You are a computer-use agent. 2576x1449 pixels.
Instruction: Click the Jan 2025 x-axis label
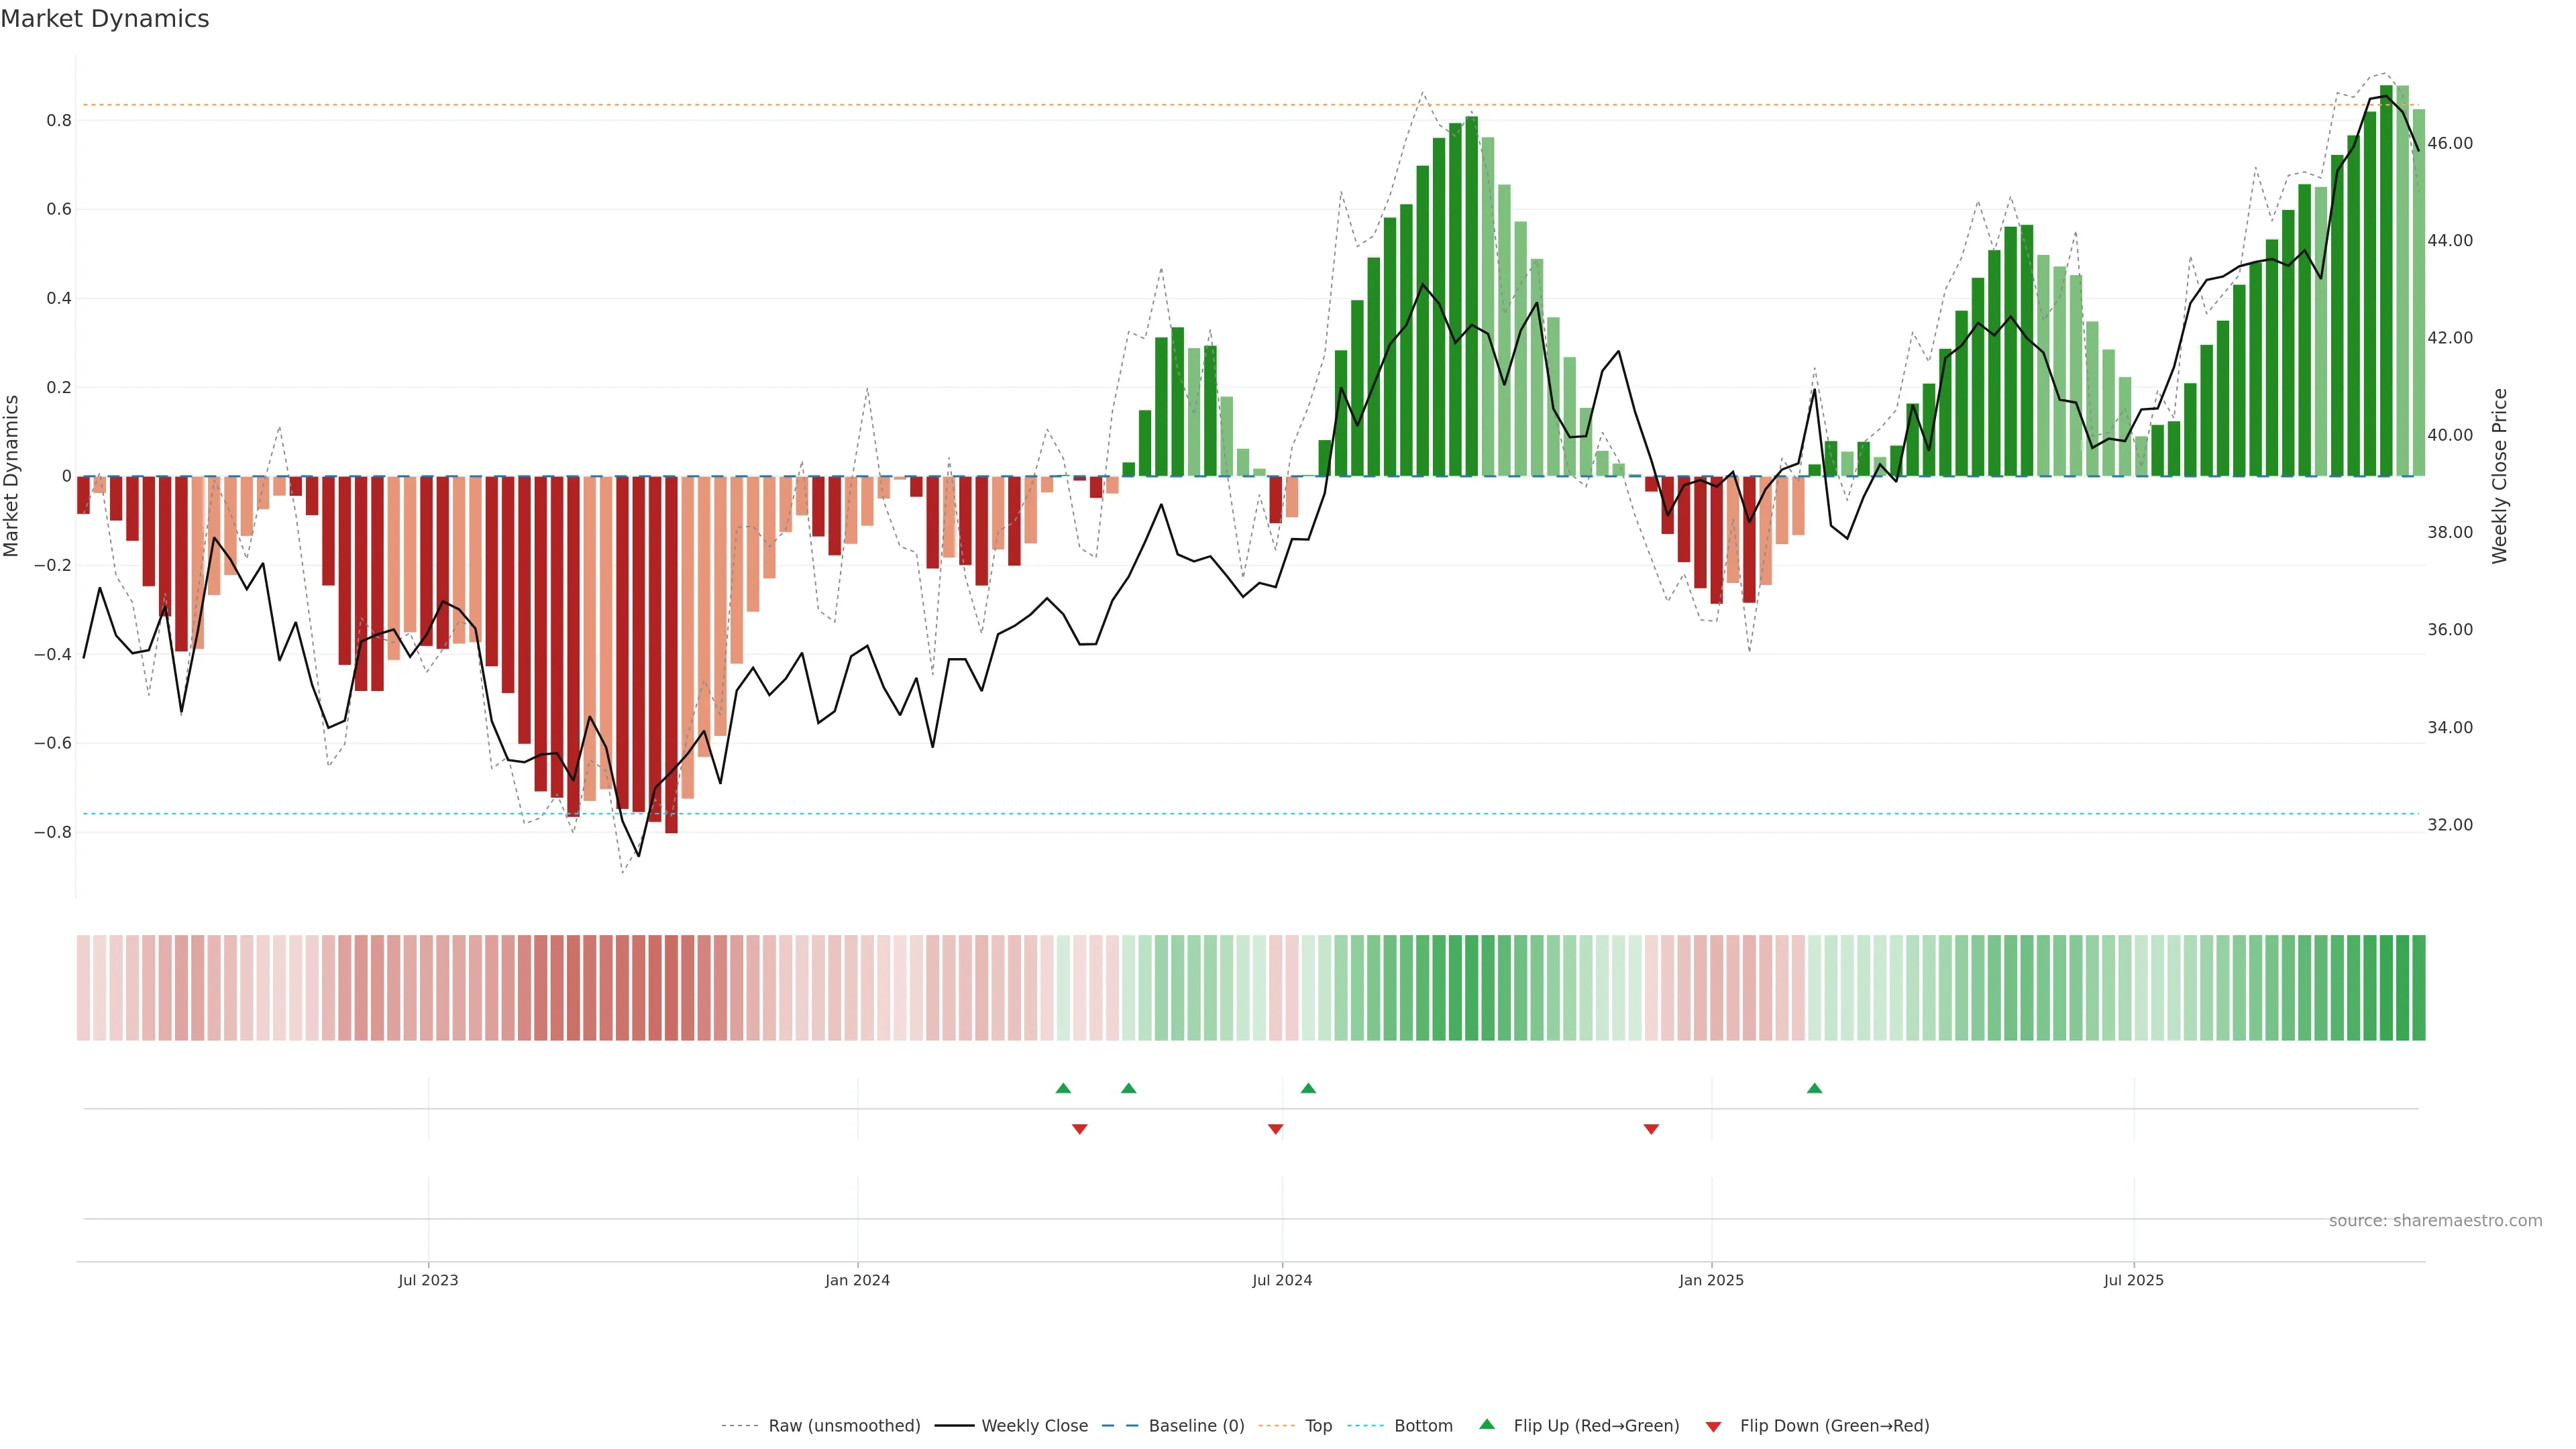(x=1711, y=1280)
